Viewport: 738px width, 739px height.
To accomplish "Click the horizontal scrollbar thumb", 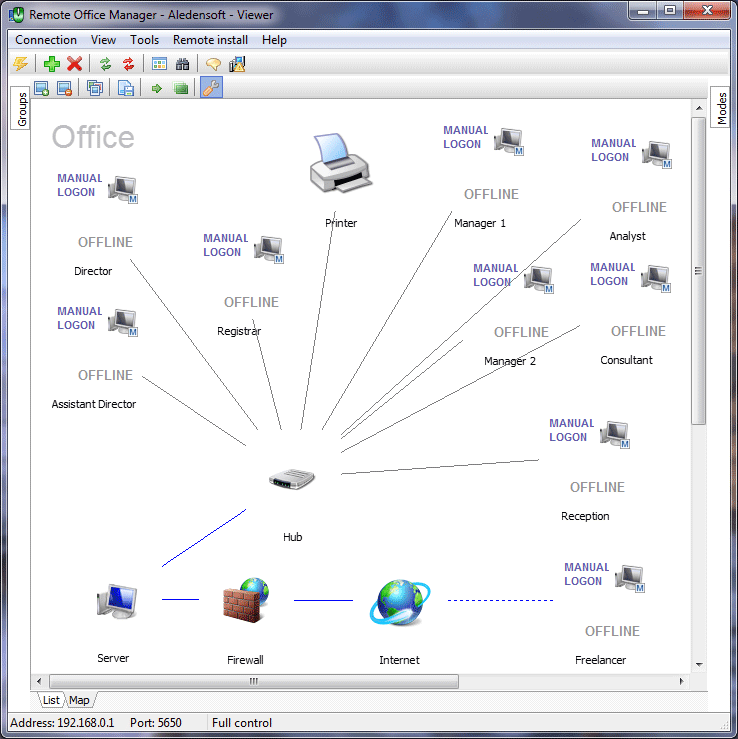I will 254,681.
